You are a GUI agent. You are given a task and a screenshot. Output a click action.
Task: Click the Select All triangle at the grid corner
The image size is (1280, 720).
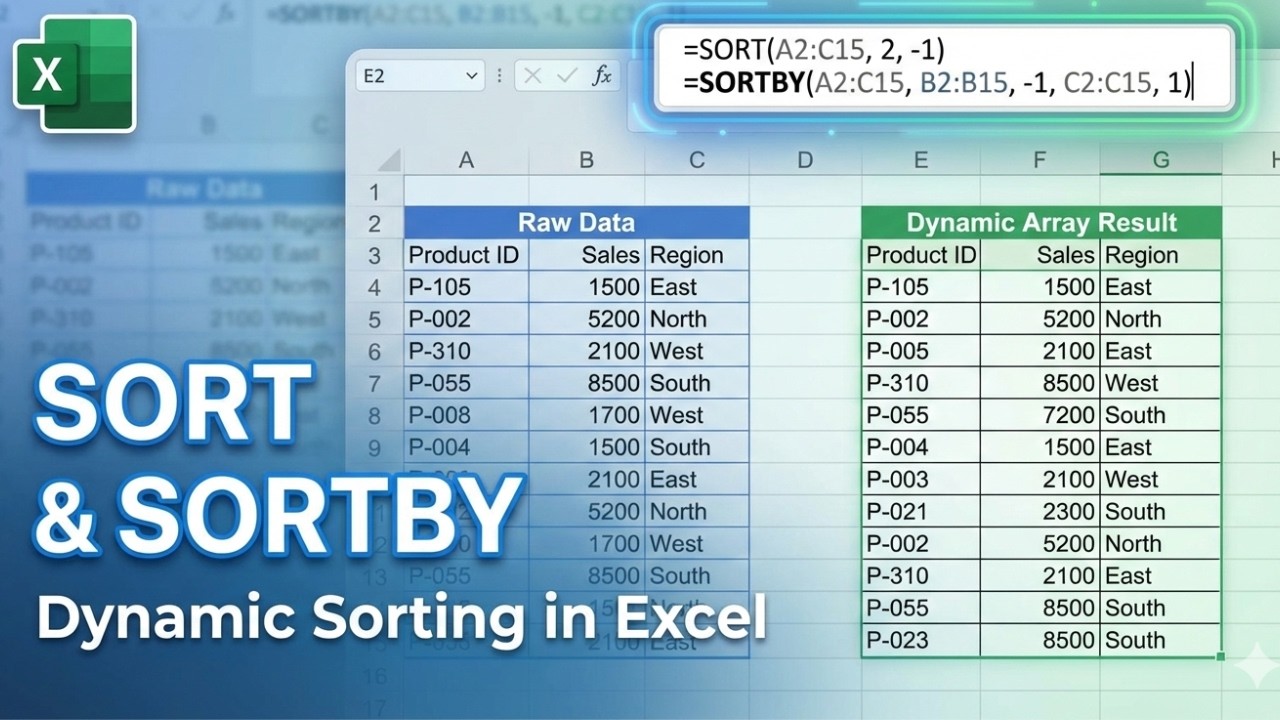(388, 160)
